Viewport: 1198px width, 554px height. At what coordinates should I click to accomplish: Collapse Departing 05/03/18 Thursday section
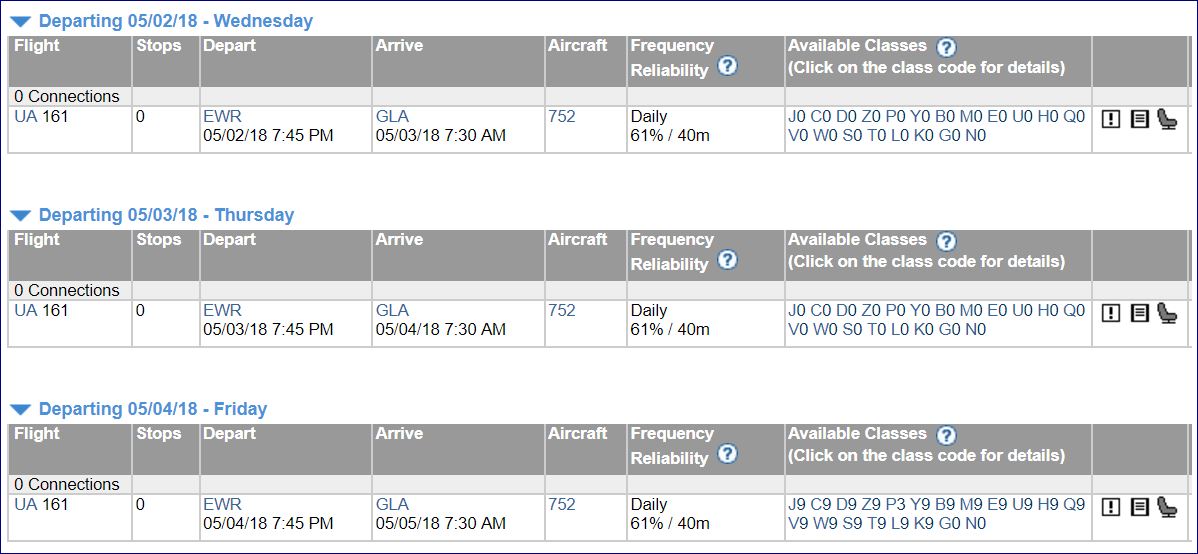click(21, 215)
